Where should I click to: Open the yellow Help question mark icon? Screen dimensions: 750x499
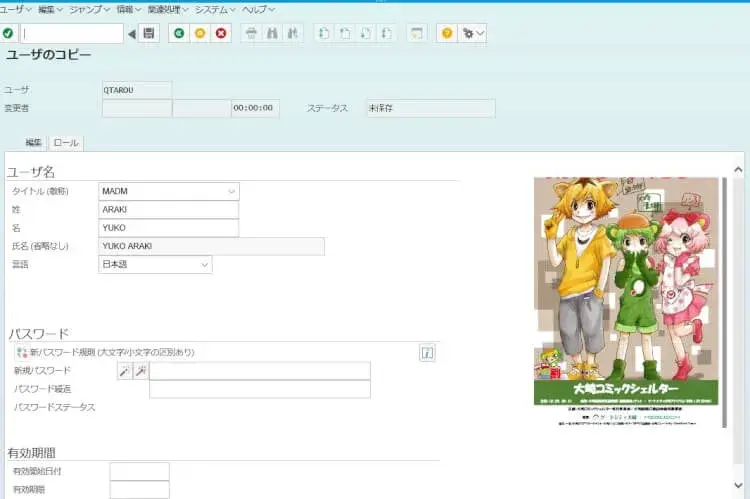click(x=447, y=33)
